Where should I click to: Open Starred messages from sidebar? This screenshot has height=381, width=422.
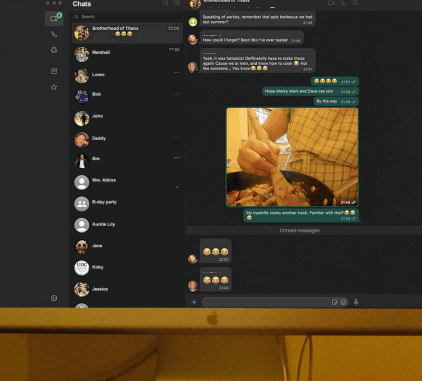[x=54, y=87]
